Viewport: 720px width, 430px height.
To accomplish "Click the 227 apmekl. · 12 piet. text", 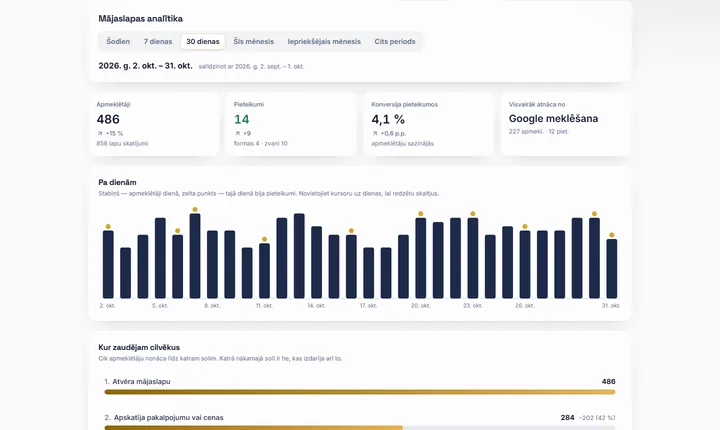I will click(539, 131).
